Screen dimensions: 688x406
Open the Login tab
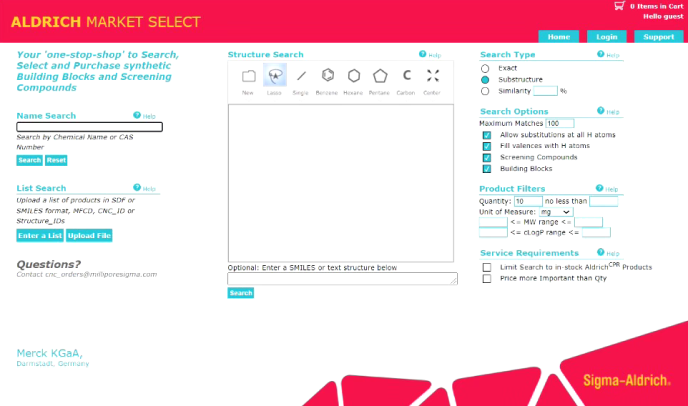coord(606,37)
